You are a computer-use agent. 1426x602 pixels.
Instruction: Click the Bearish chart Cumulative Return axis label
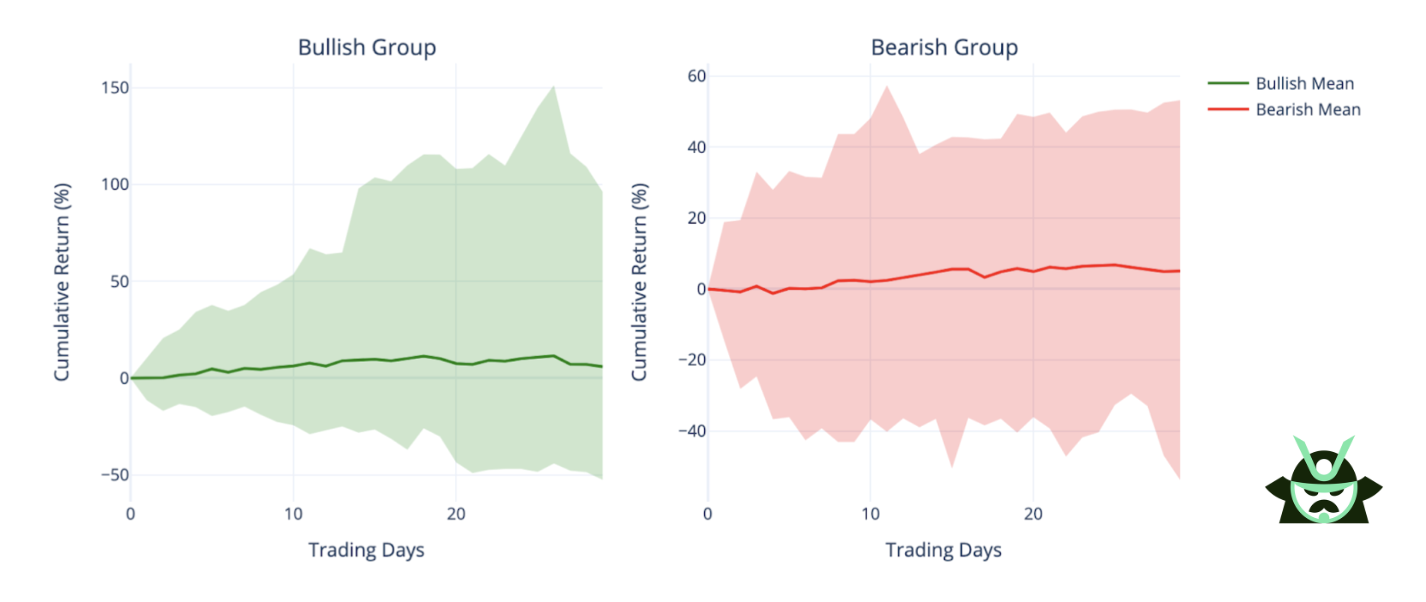(639, 283)
